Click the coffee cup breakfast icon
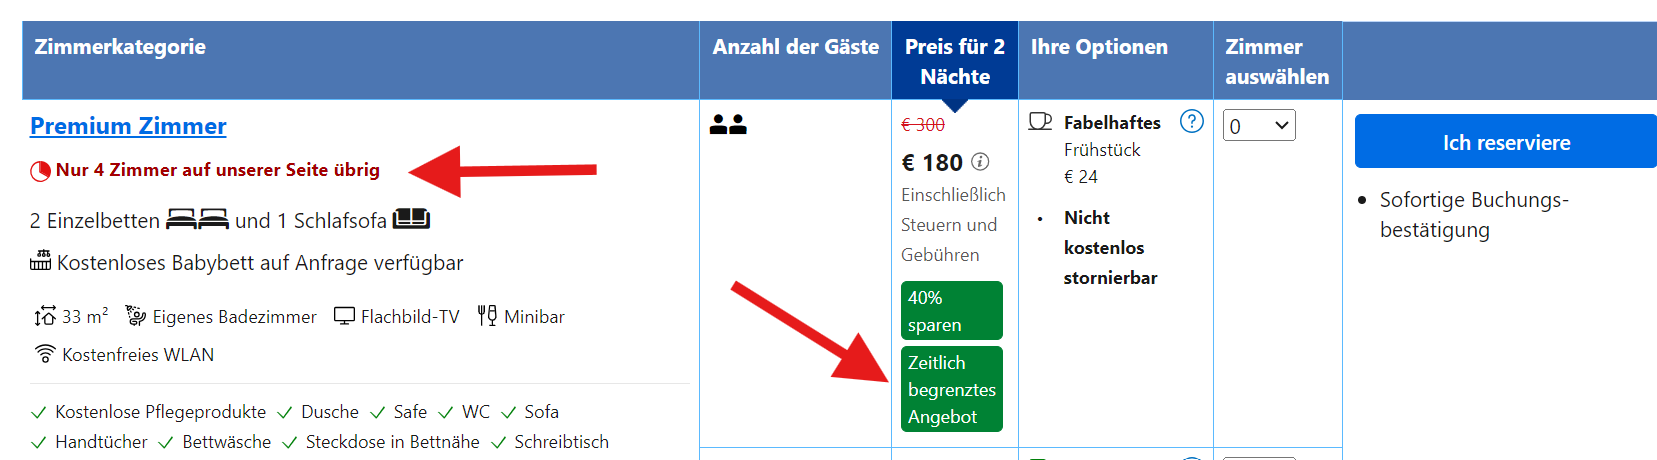 [x=1040, y=122]
